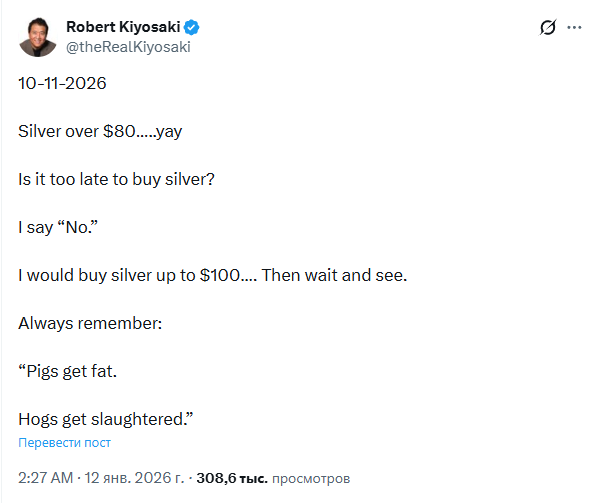Open the @theRealKiyosaki handle link

click(x=127, y=46)
